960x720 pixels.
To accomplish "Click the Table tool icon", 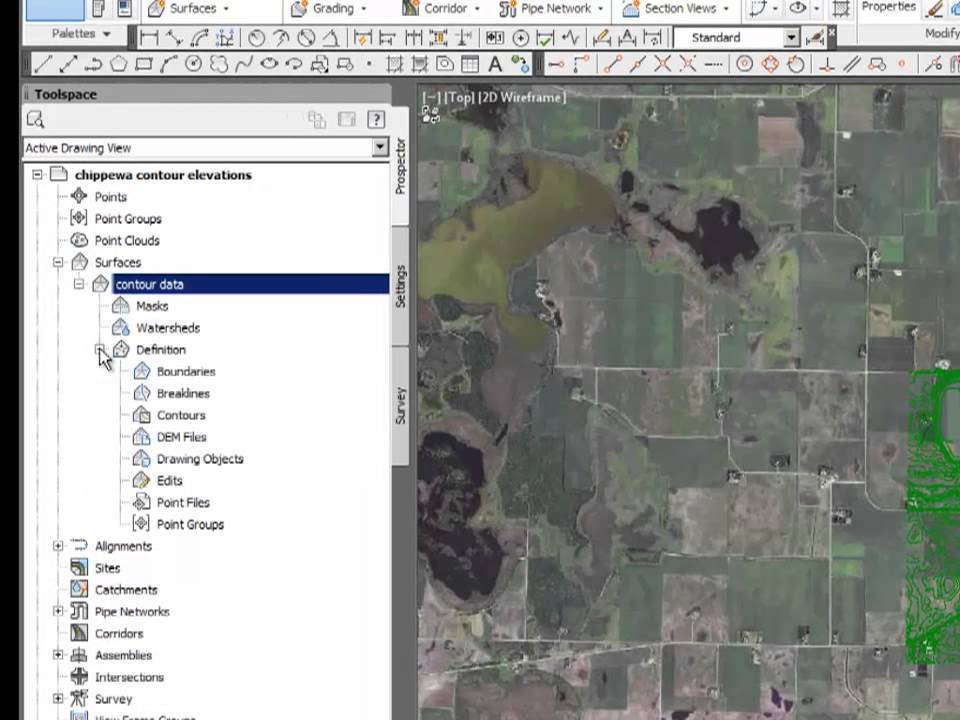I will coord(470,64).
